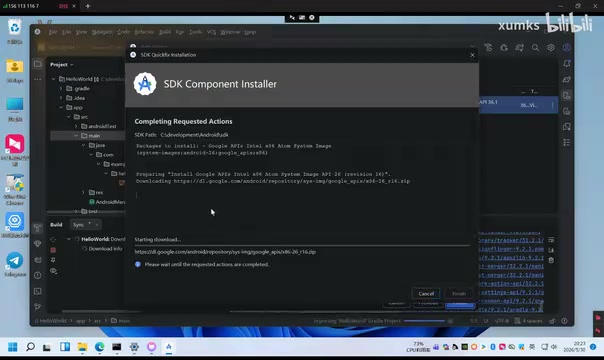Collapse the app folder
The width and height of the screenshot is (604, 360).
point(61,107)
